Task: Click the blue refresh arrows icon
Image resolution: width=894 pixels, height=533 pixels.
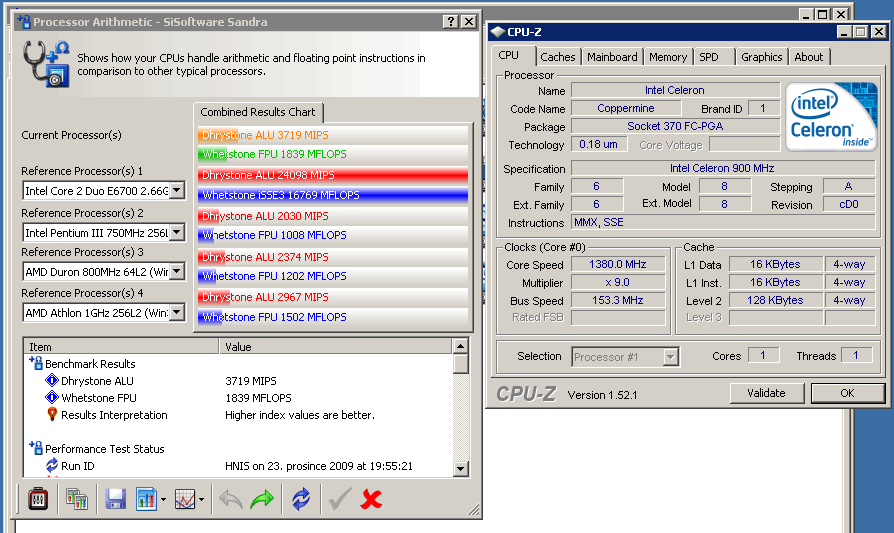Action: point(300,498)
